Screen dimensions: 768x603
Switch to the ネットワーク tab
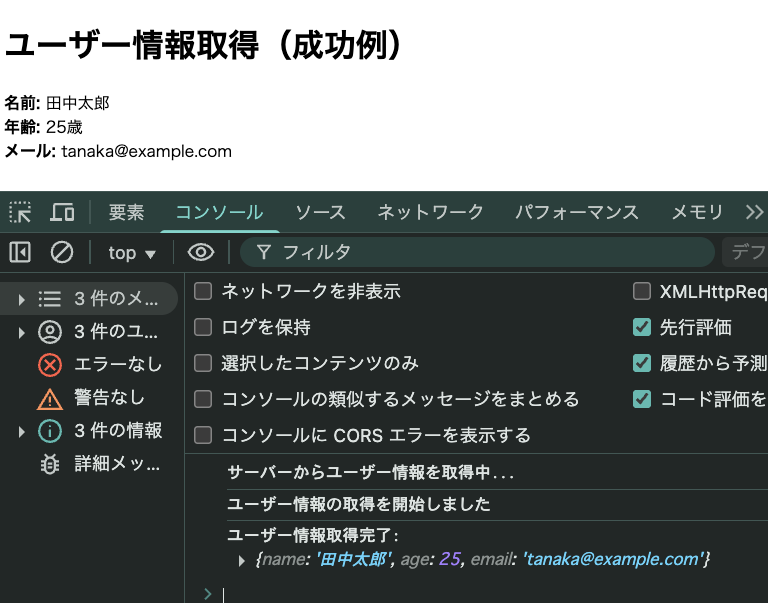pos(430,212)
